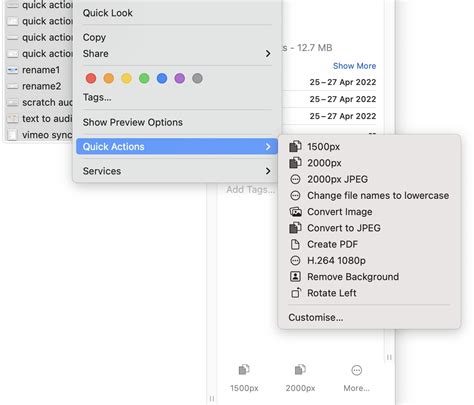The image size is (474, 405).
Task: Select Change file names to lowercase
Action: pyautogui.click(x=369, y=196)
